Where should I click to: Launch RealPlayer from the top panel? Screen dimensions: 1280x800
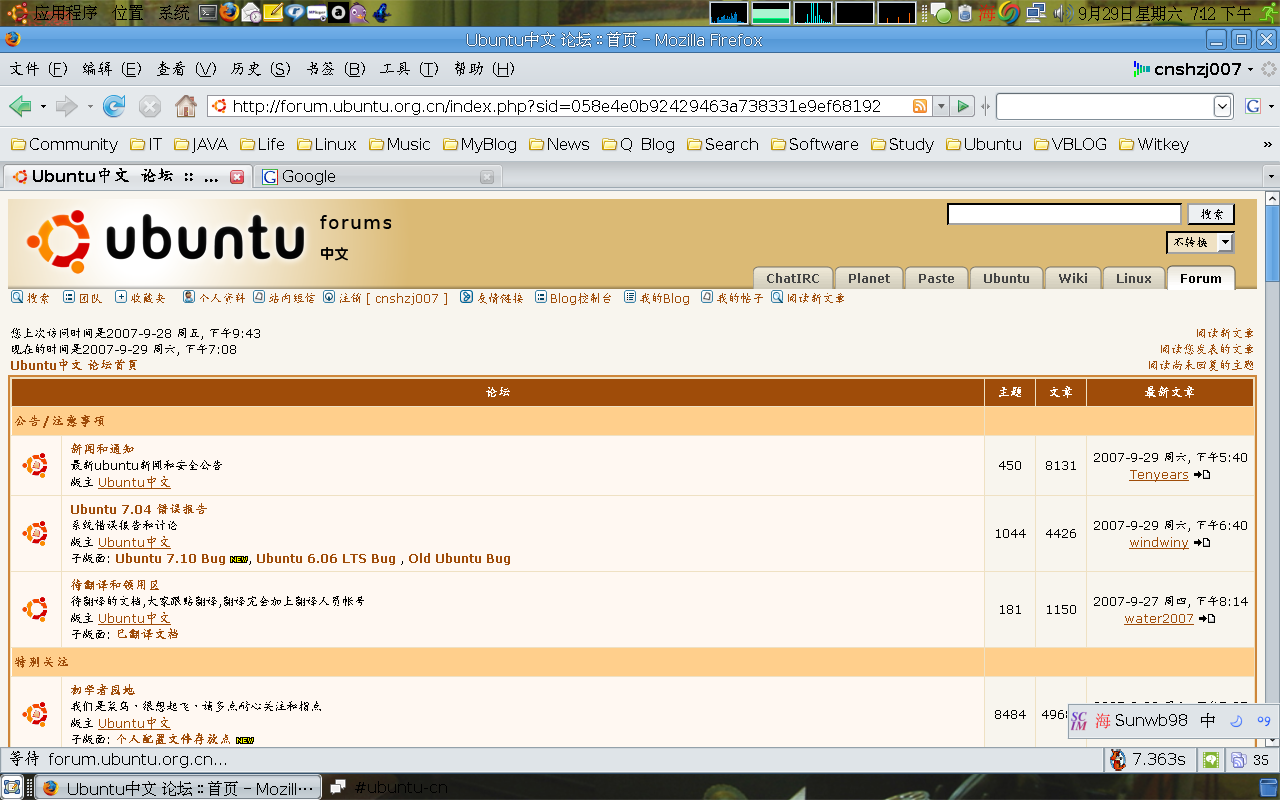(295, 13)
